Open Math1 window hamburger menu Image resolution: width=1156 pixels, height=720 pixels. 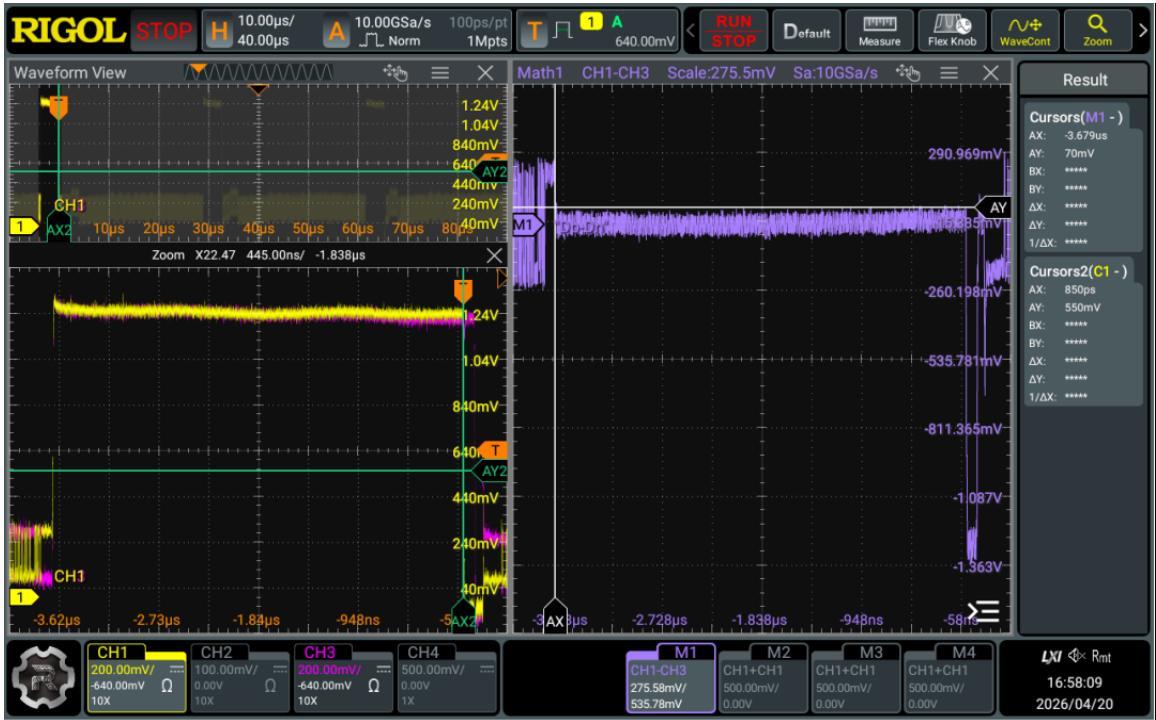[x=949, y=72]
